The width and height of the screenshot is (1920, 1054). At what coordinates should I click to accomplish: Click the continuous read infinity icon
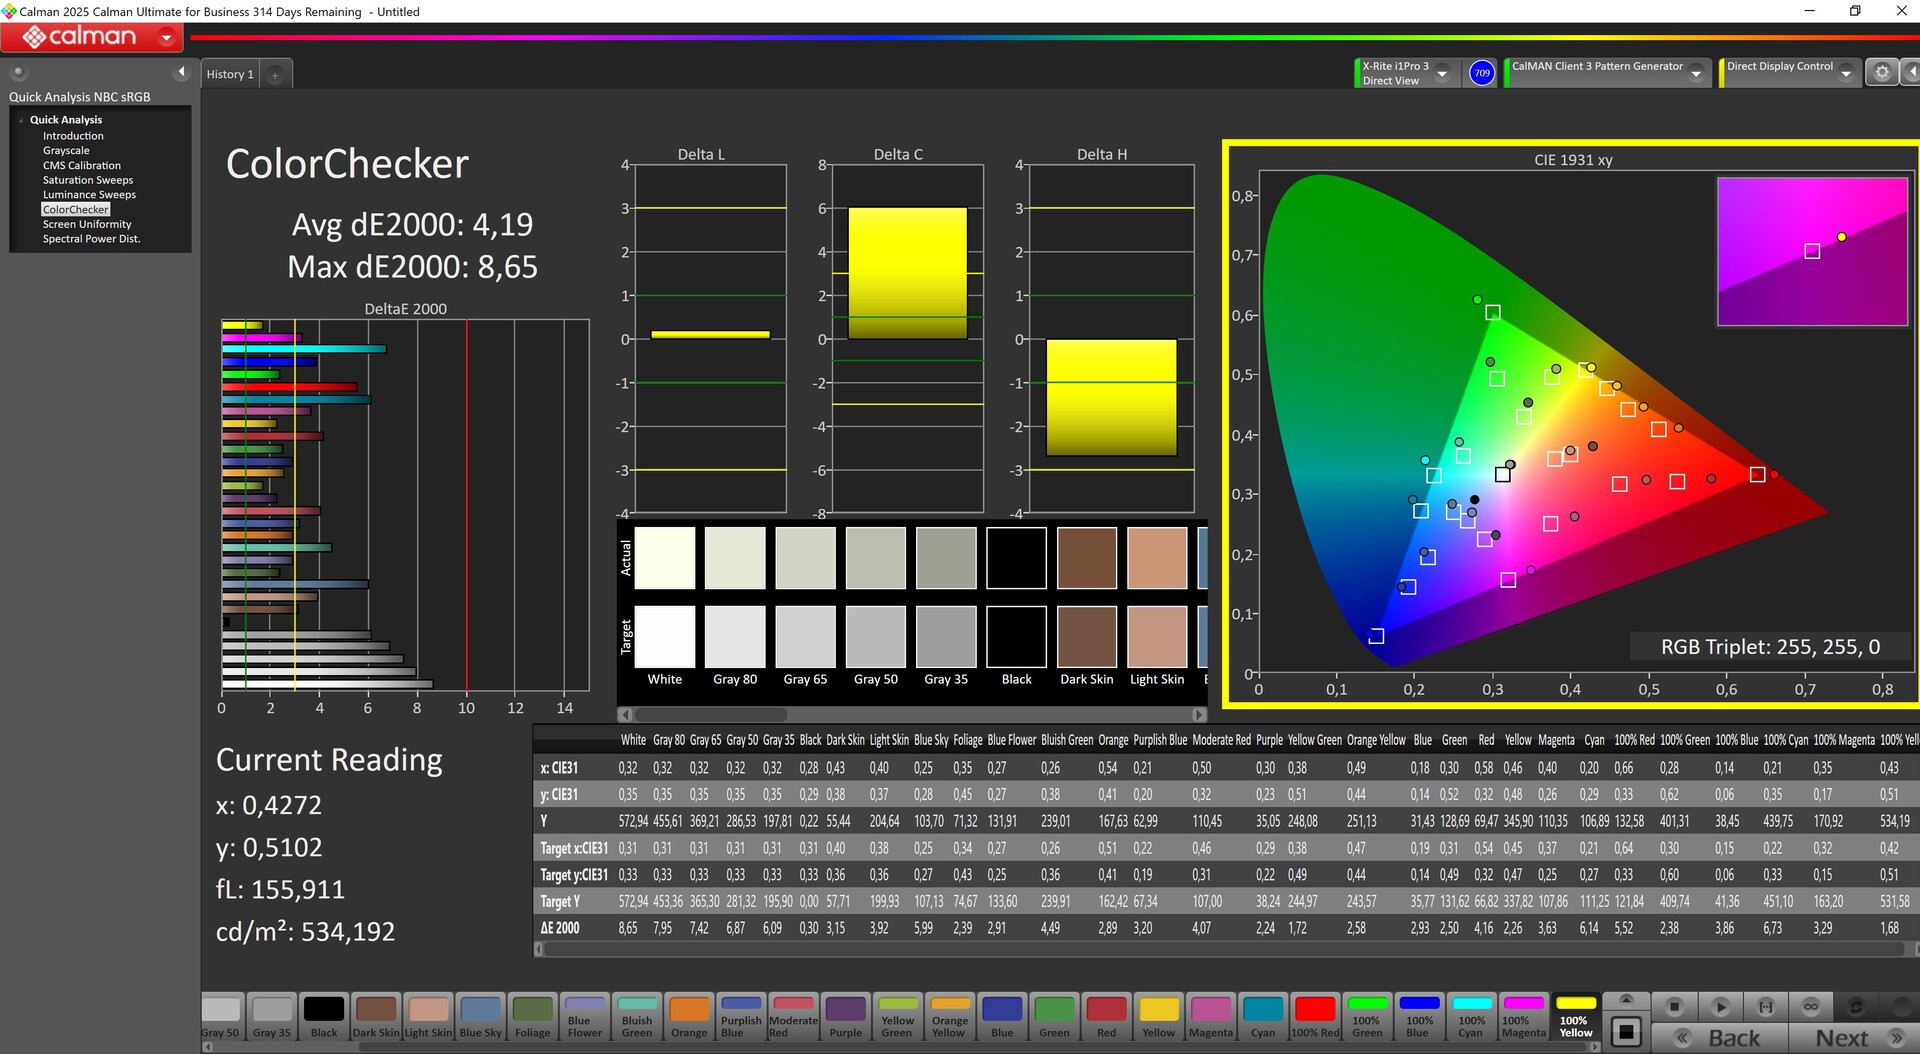tap(1811, 1006)
